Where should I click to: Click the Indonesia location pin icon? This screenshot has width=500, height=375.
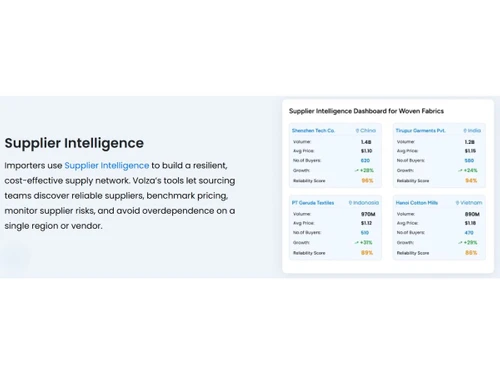[x=350, y=203]
